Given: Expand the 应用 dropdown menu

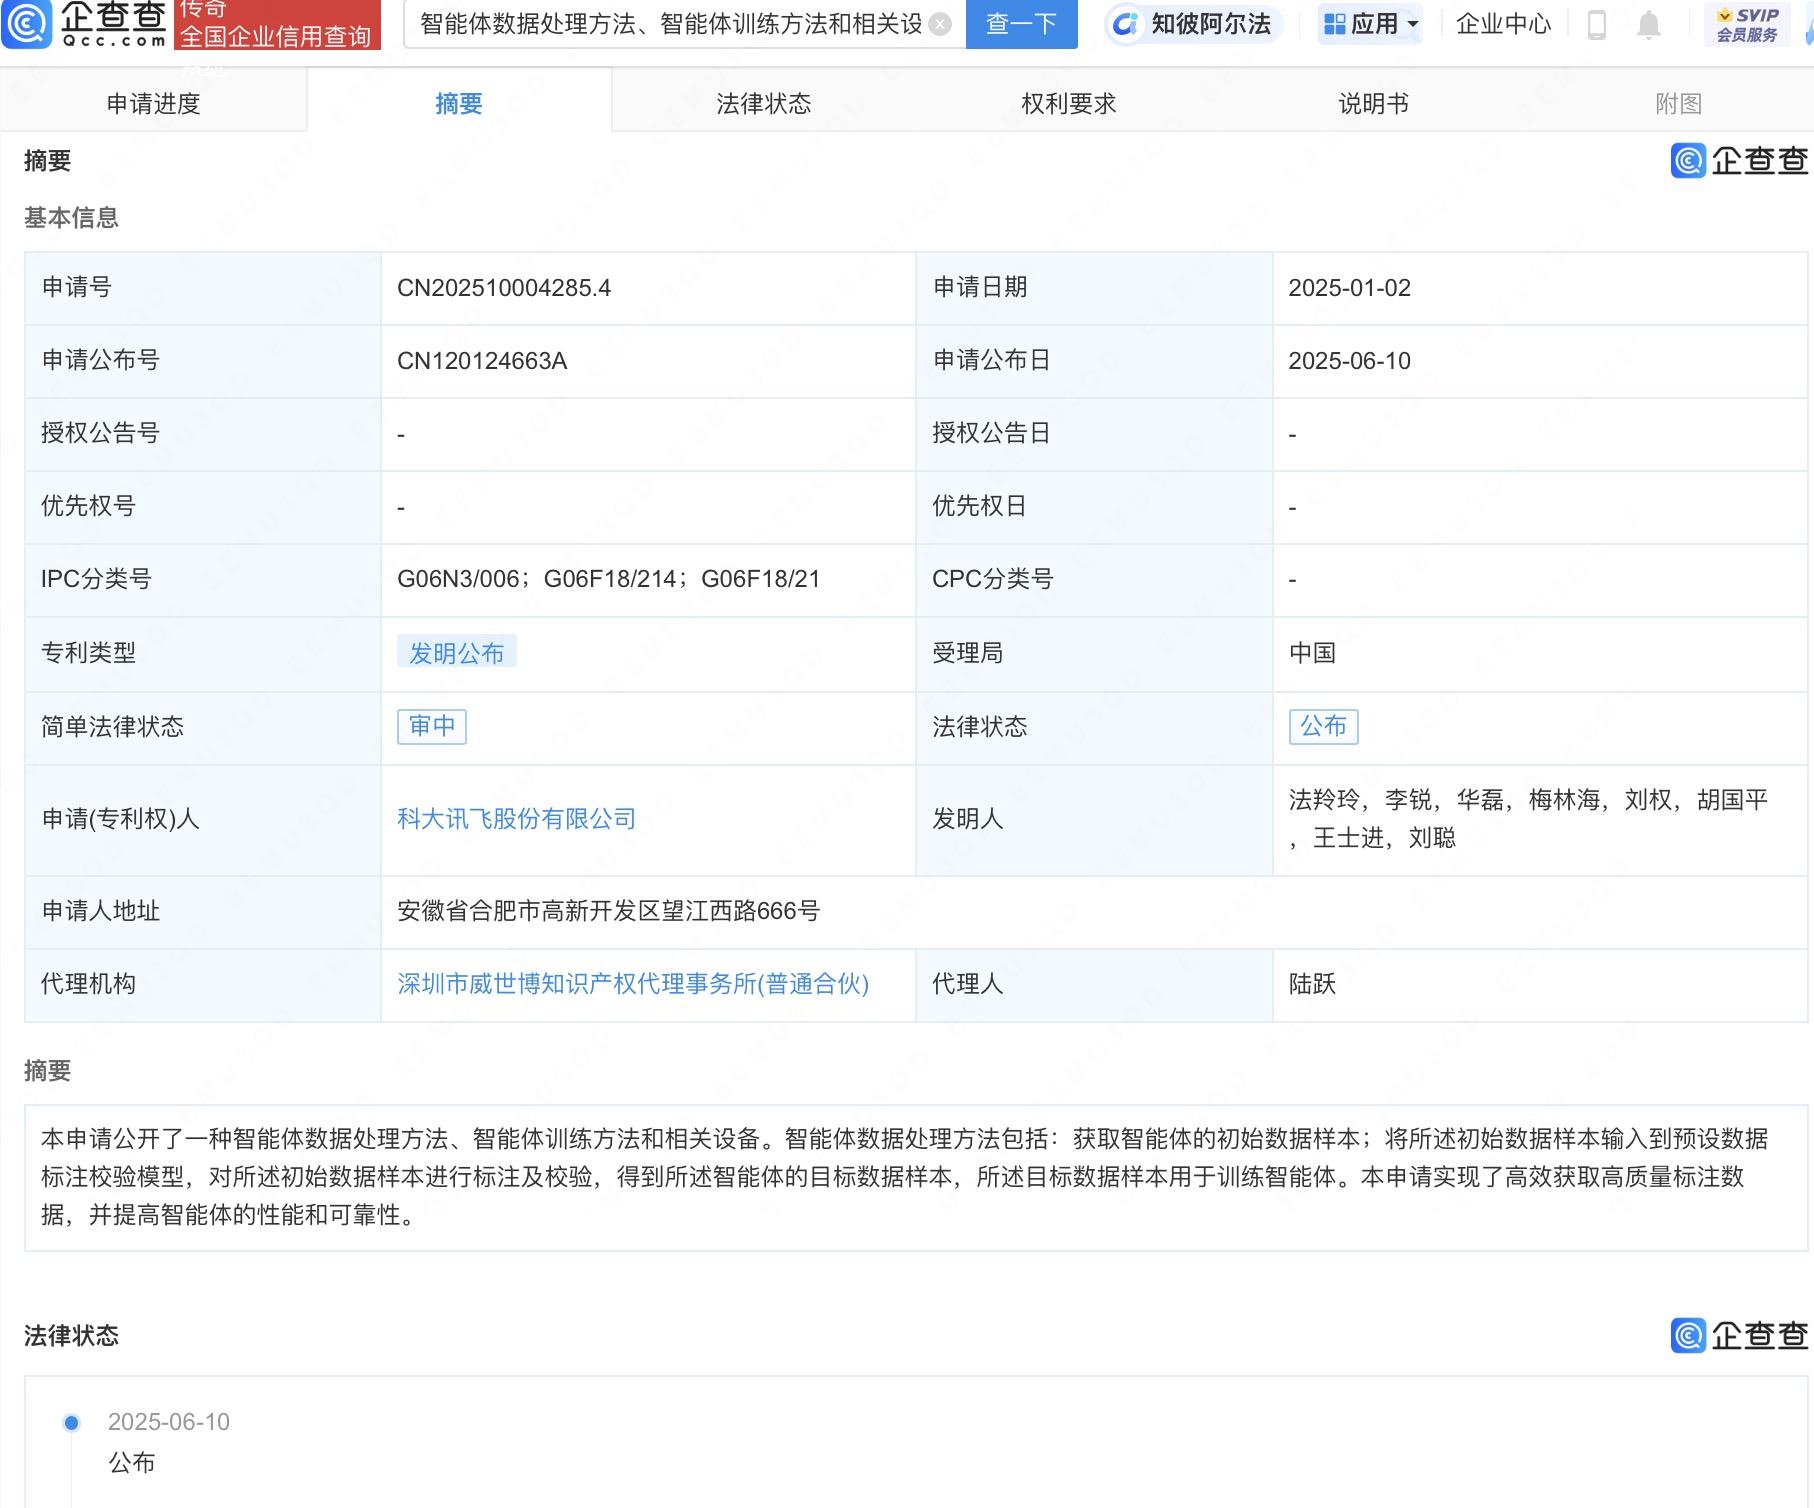Looking at the screenshot, I should tap(1371, 24).
